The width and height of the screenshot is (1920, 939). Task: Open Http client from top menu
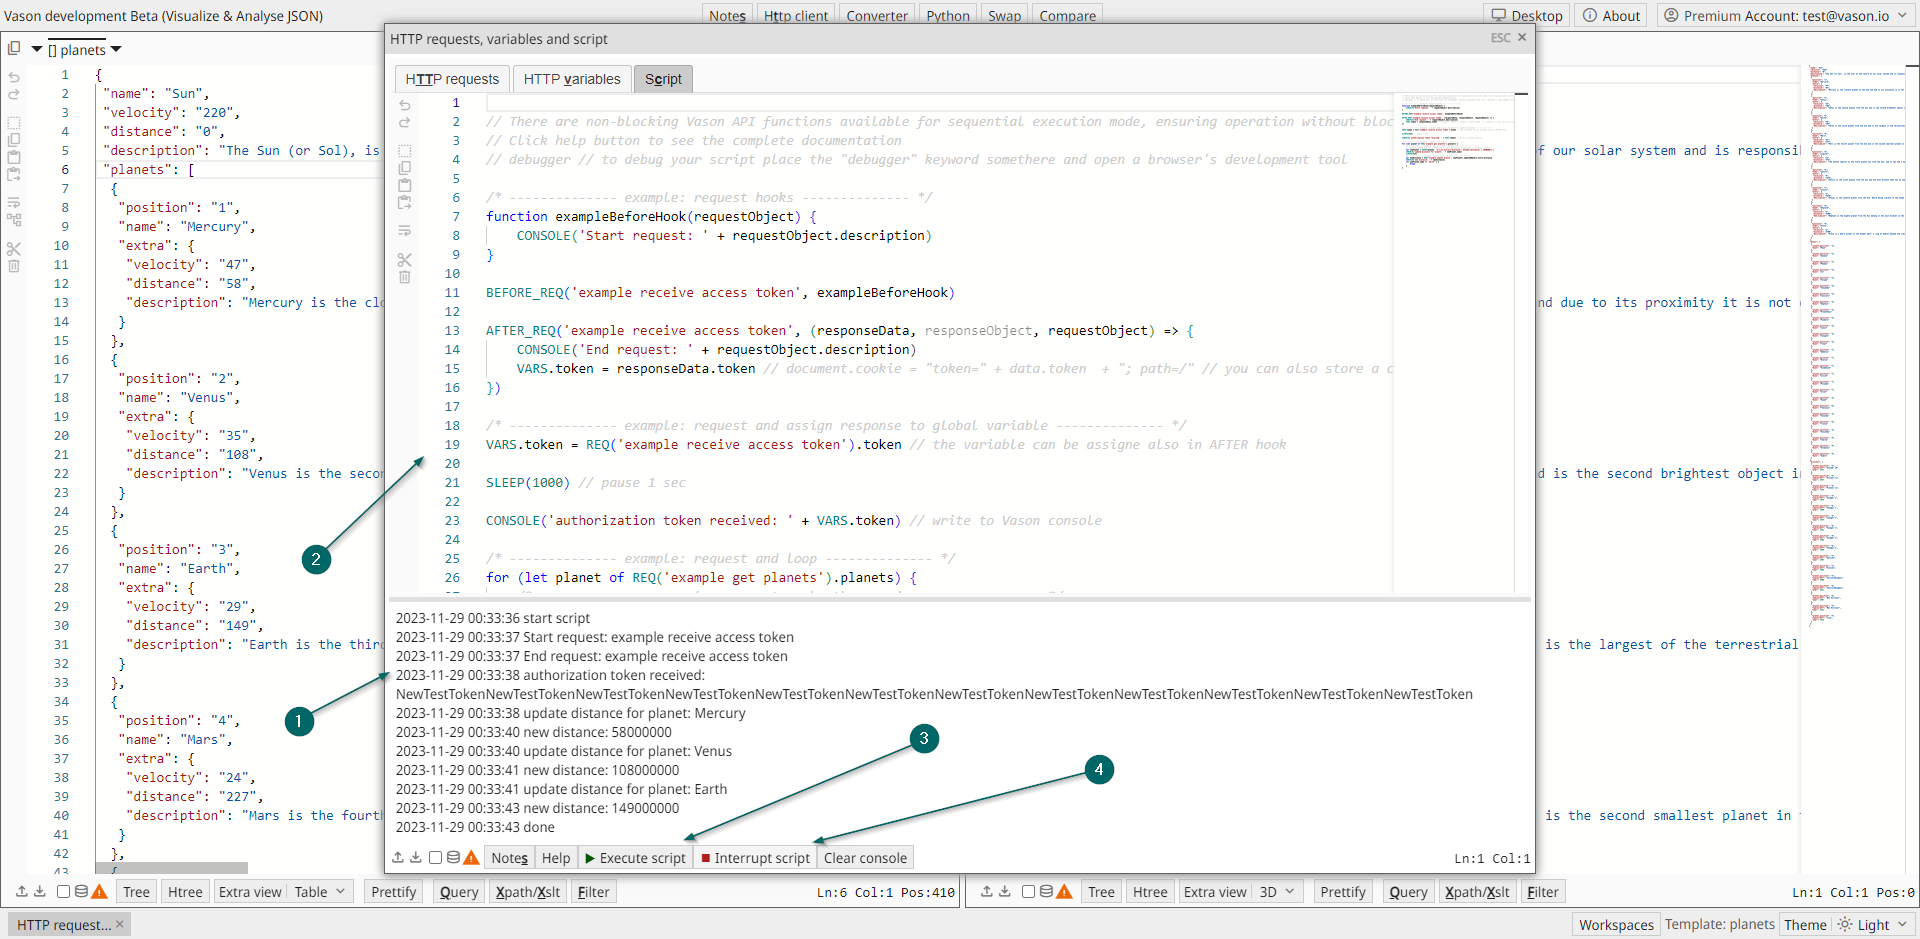(x=796, y=16)
